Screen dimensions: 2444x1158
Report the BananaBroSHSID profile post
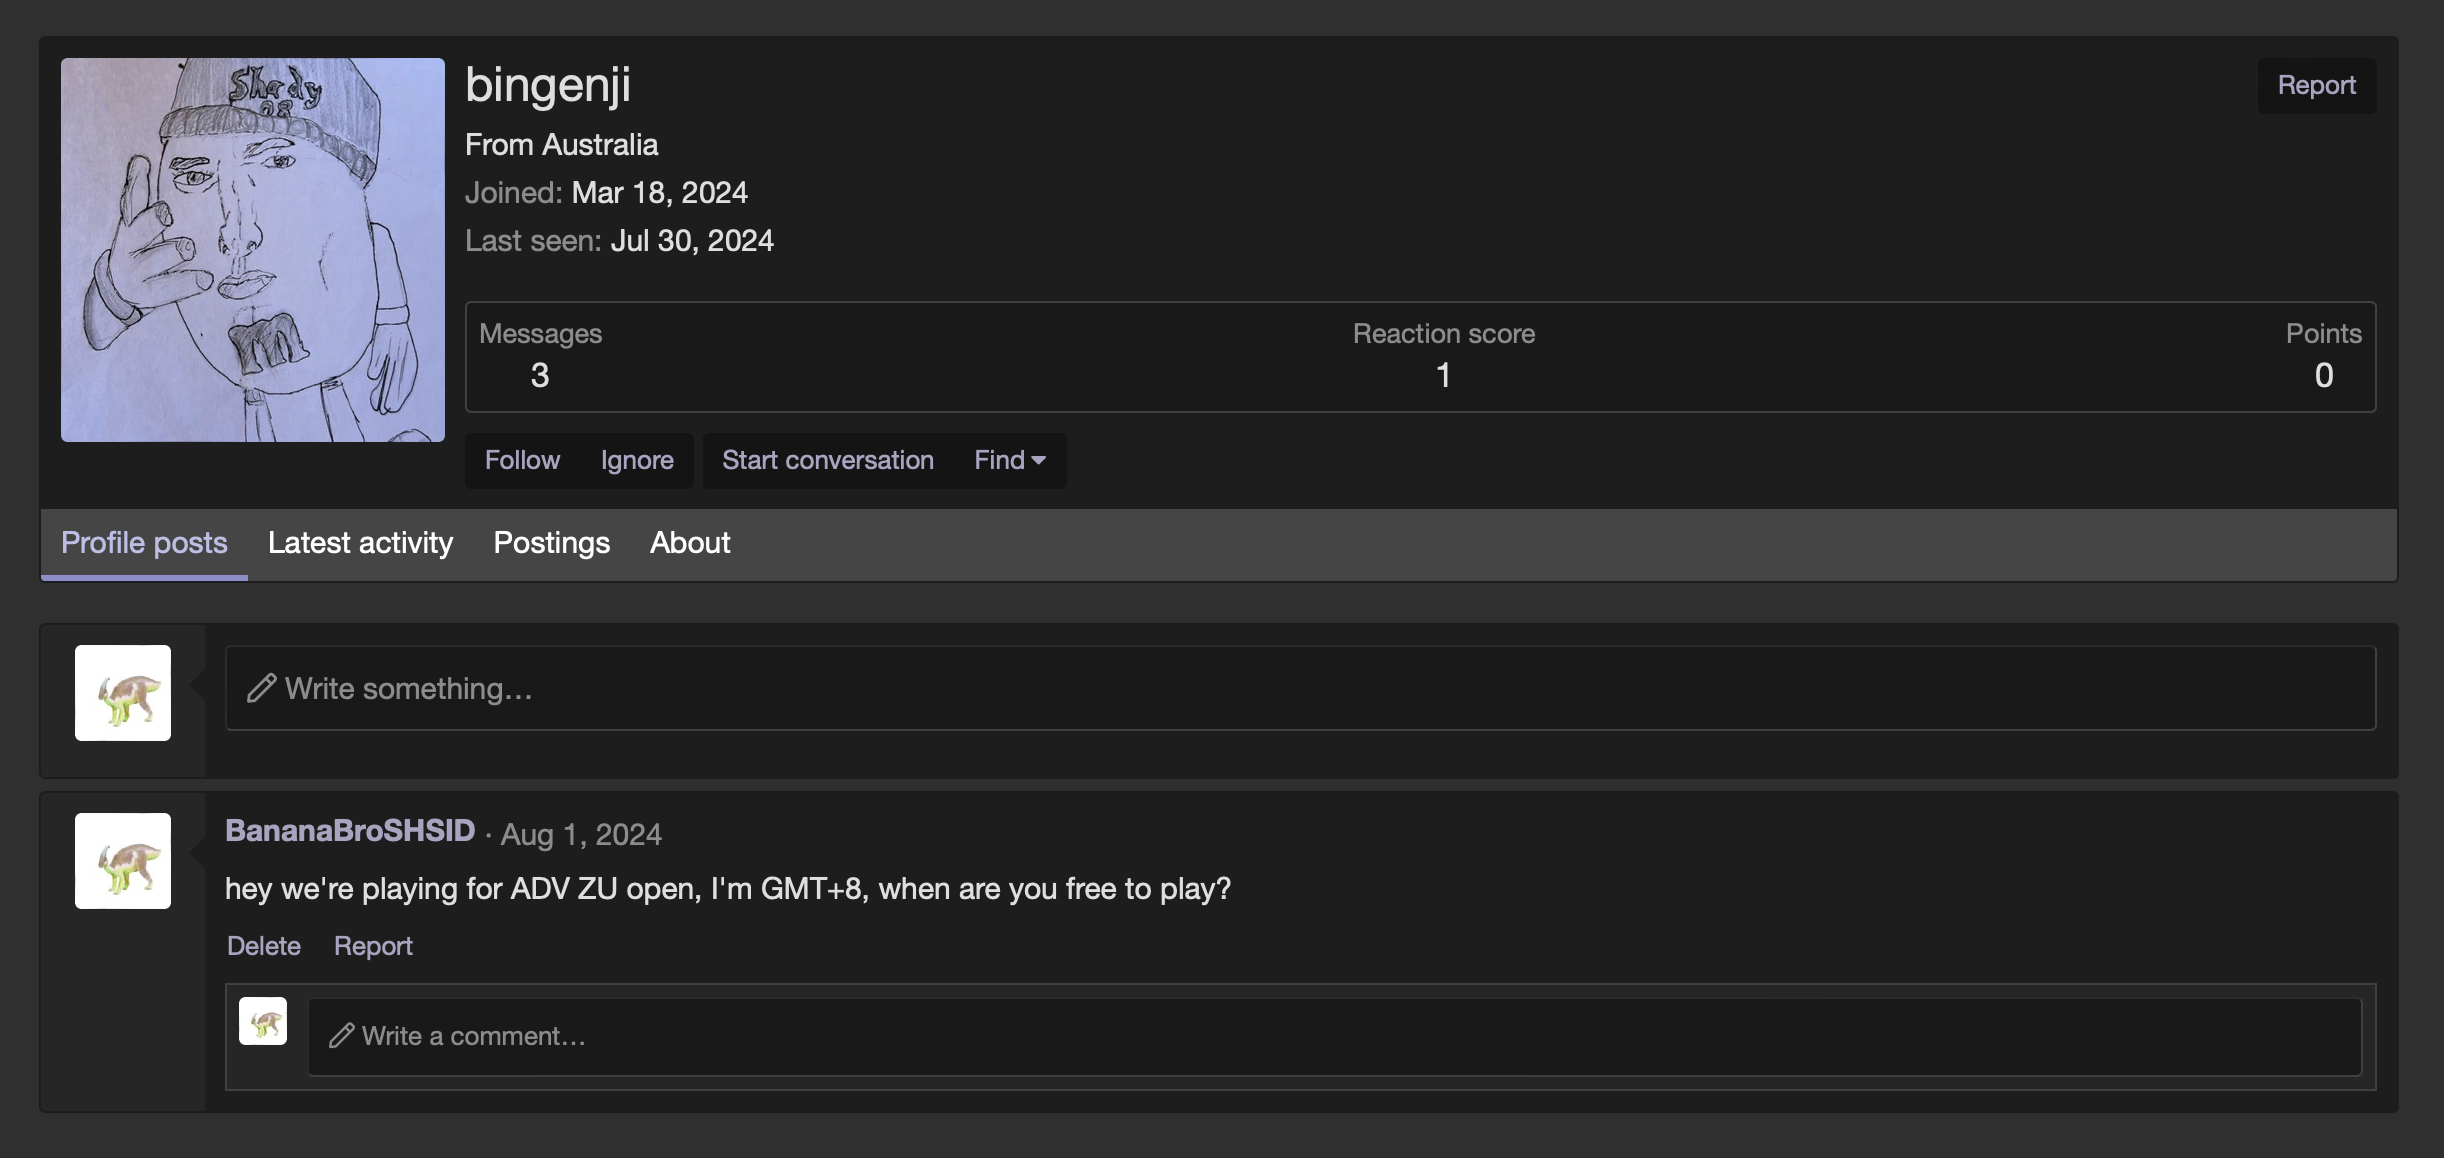point(373,946)
